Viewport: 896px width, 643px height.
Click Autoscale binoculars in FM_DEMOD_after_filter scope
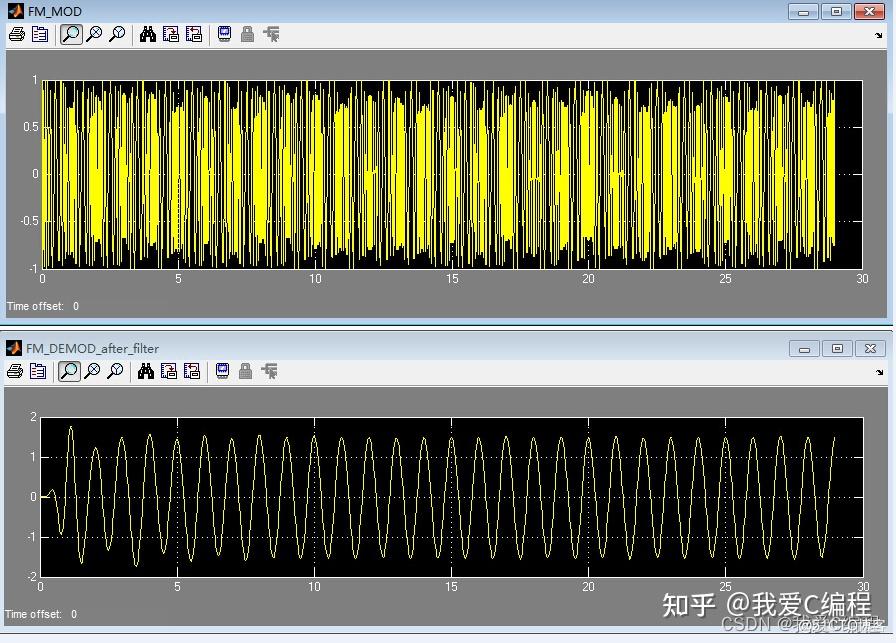146,372
